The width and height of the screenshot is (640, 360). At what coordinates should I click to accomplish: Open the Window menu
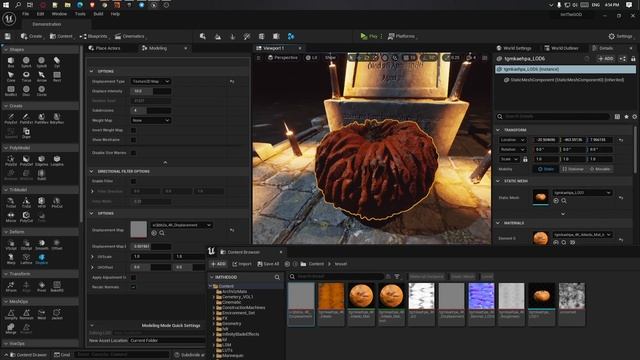59,14
